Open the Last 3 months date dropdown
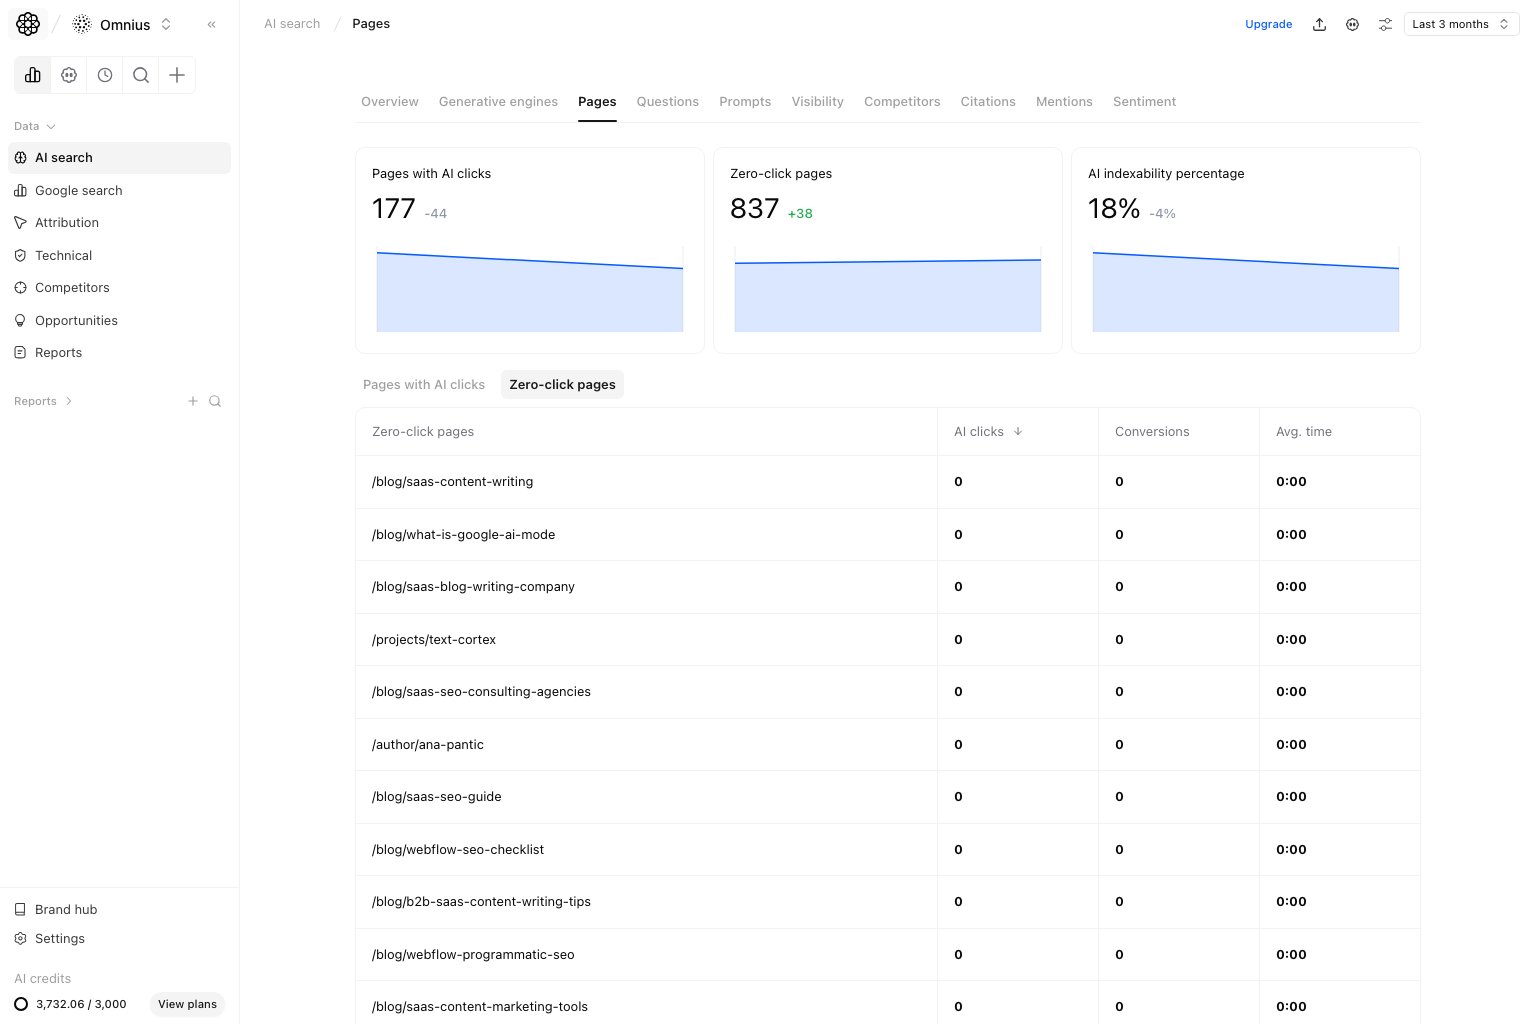1536x1024 pixels. (1461, 24)
